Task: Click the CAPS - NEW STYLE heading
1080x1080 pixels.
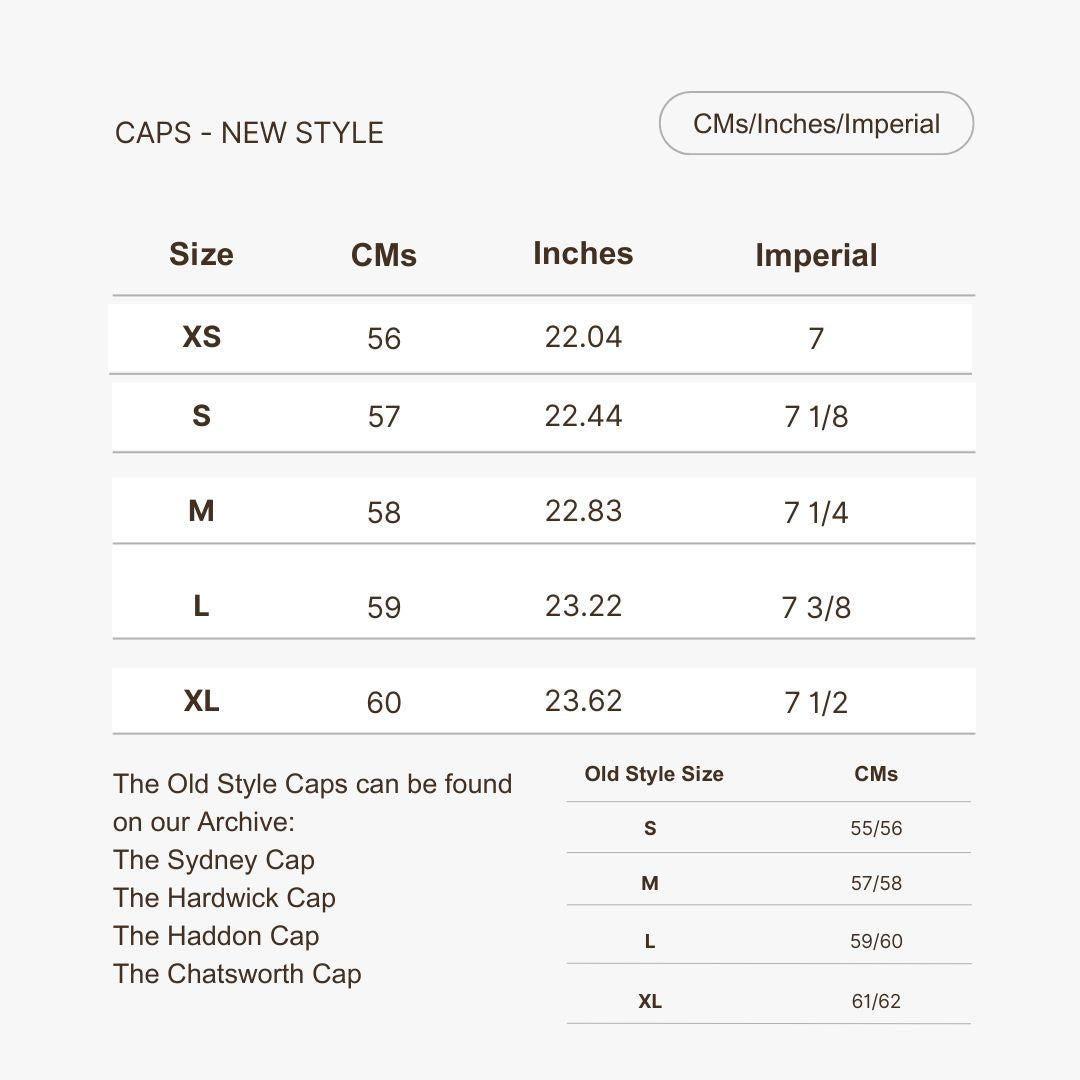Action: click(x=249, y=133)
